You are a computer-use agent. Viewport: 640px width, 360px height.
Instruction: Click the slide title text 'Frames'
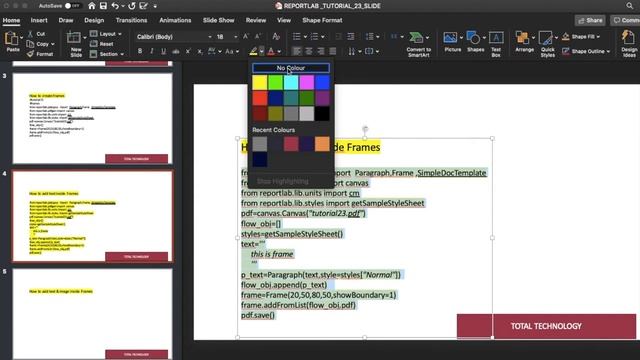[363, 147]
